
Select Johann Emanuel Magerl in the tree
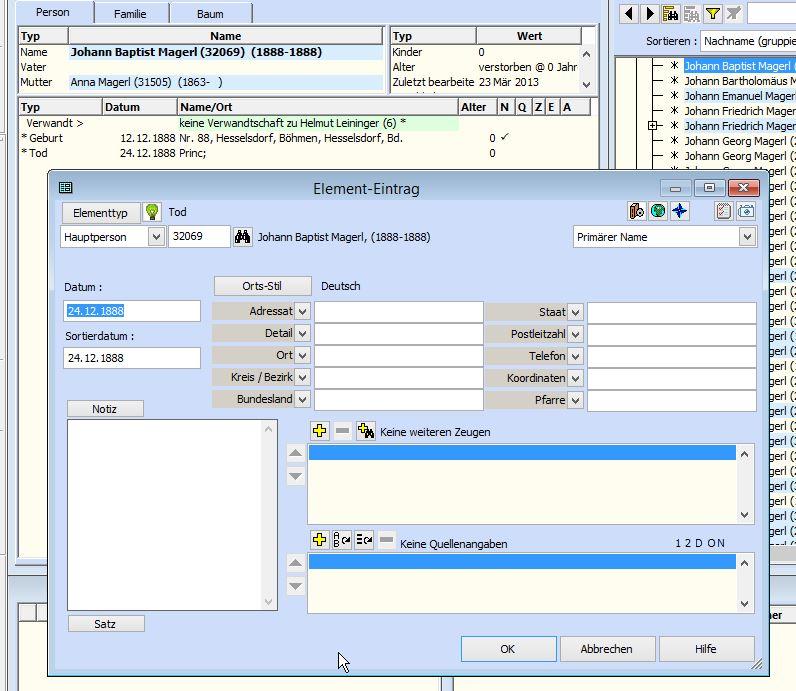point(740,96)
